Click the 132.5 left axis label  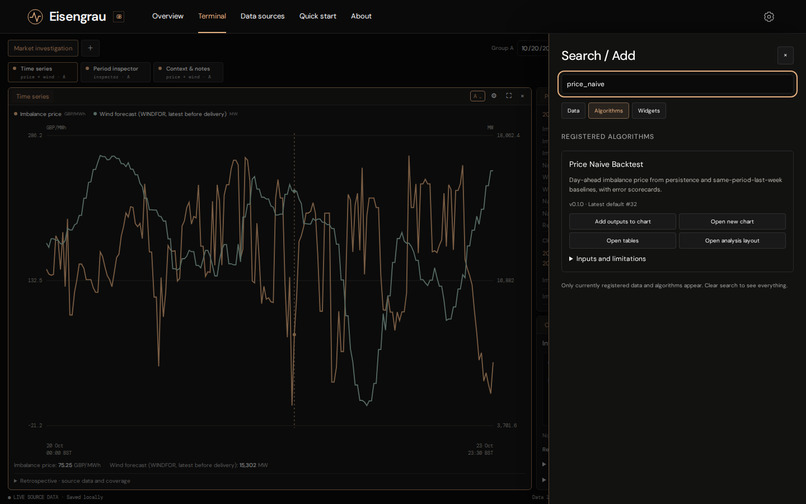tap(35, 280)
